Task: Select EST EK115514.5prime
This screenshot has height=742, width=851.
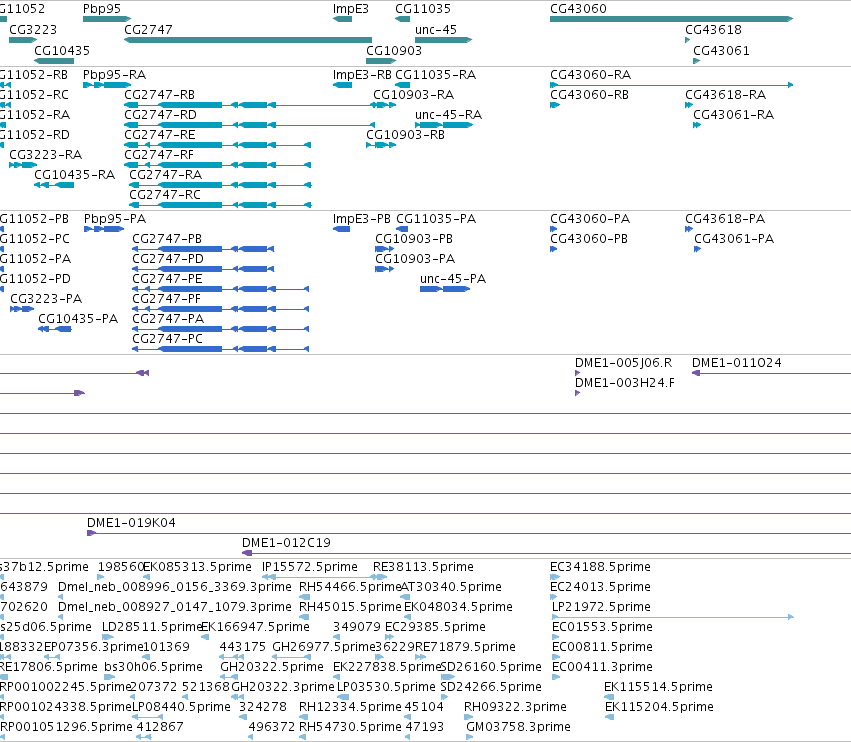Action: pyautogui.click(x=658, y=687)
